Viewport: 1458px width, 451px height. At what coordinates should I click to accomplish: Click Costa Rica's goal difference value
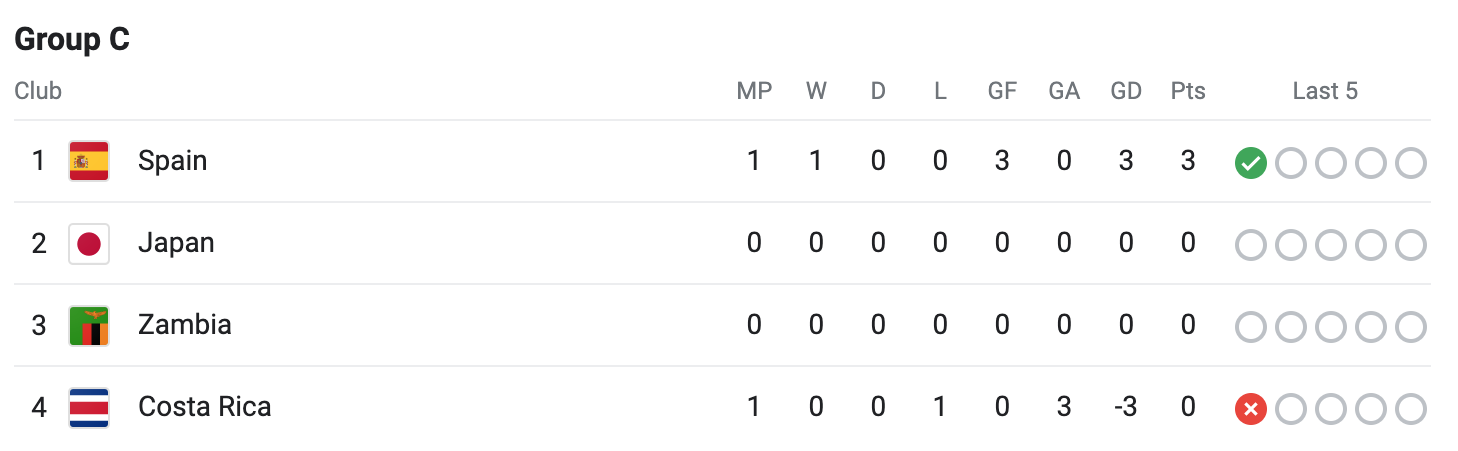1125,407
